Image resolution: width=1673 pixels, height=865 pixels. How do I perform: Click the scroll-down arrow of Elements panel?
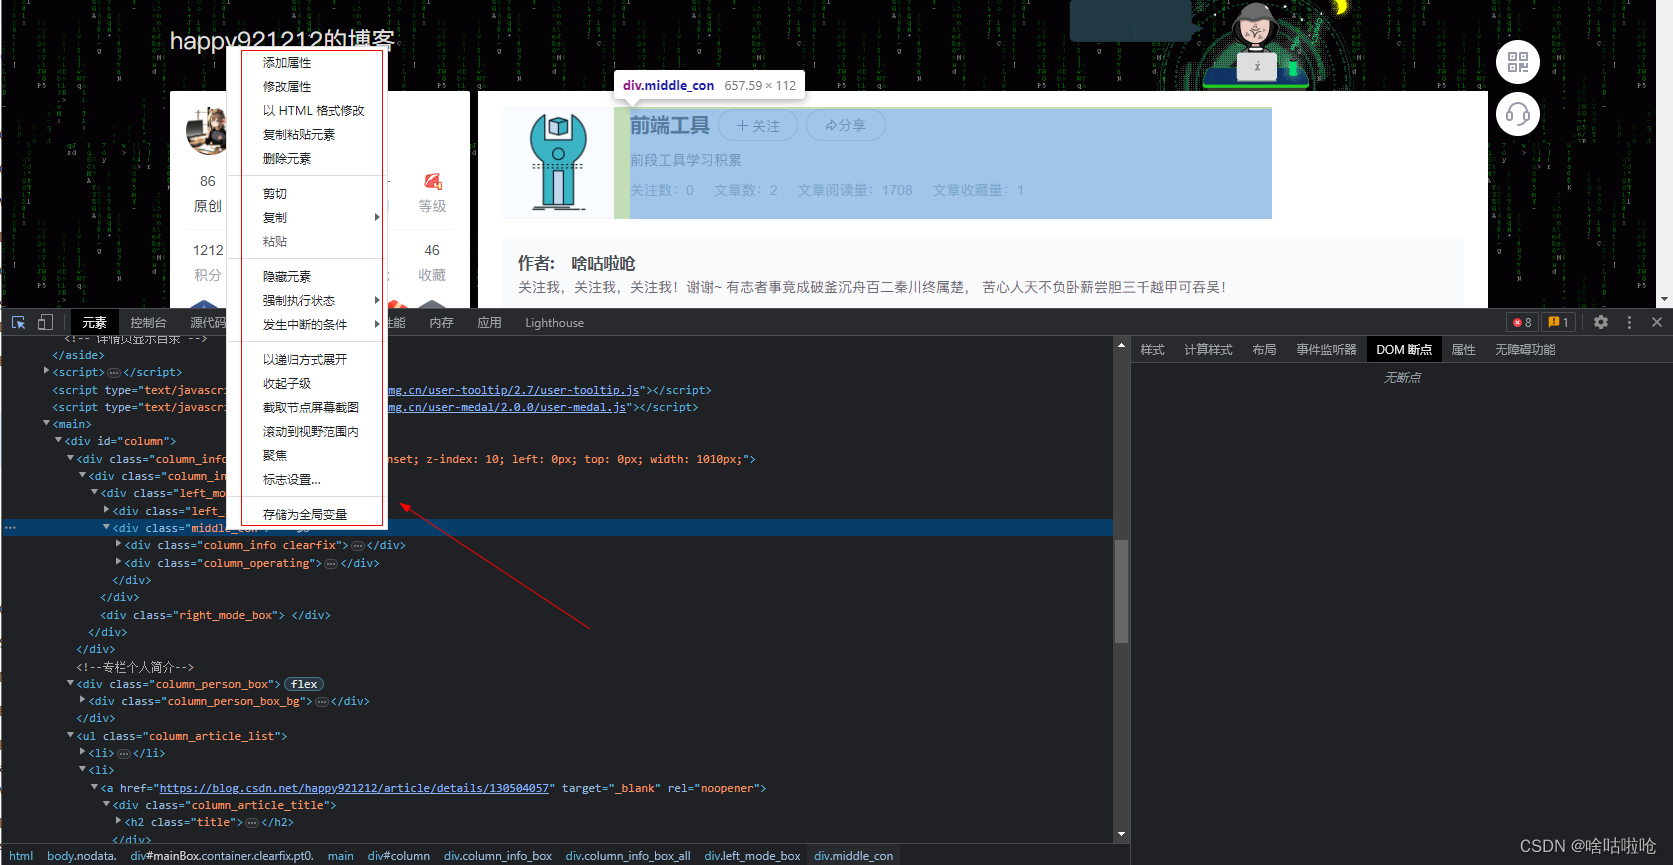(1121, 834)
